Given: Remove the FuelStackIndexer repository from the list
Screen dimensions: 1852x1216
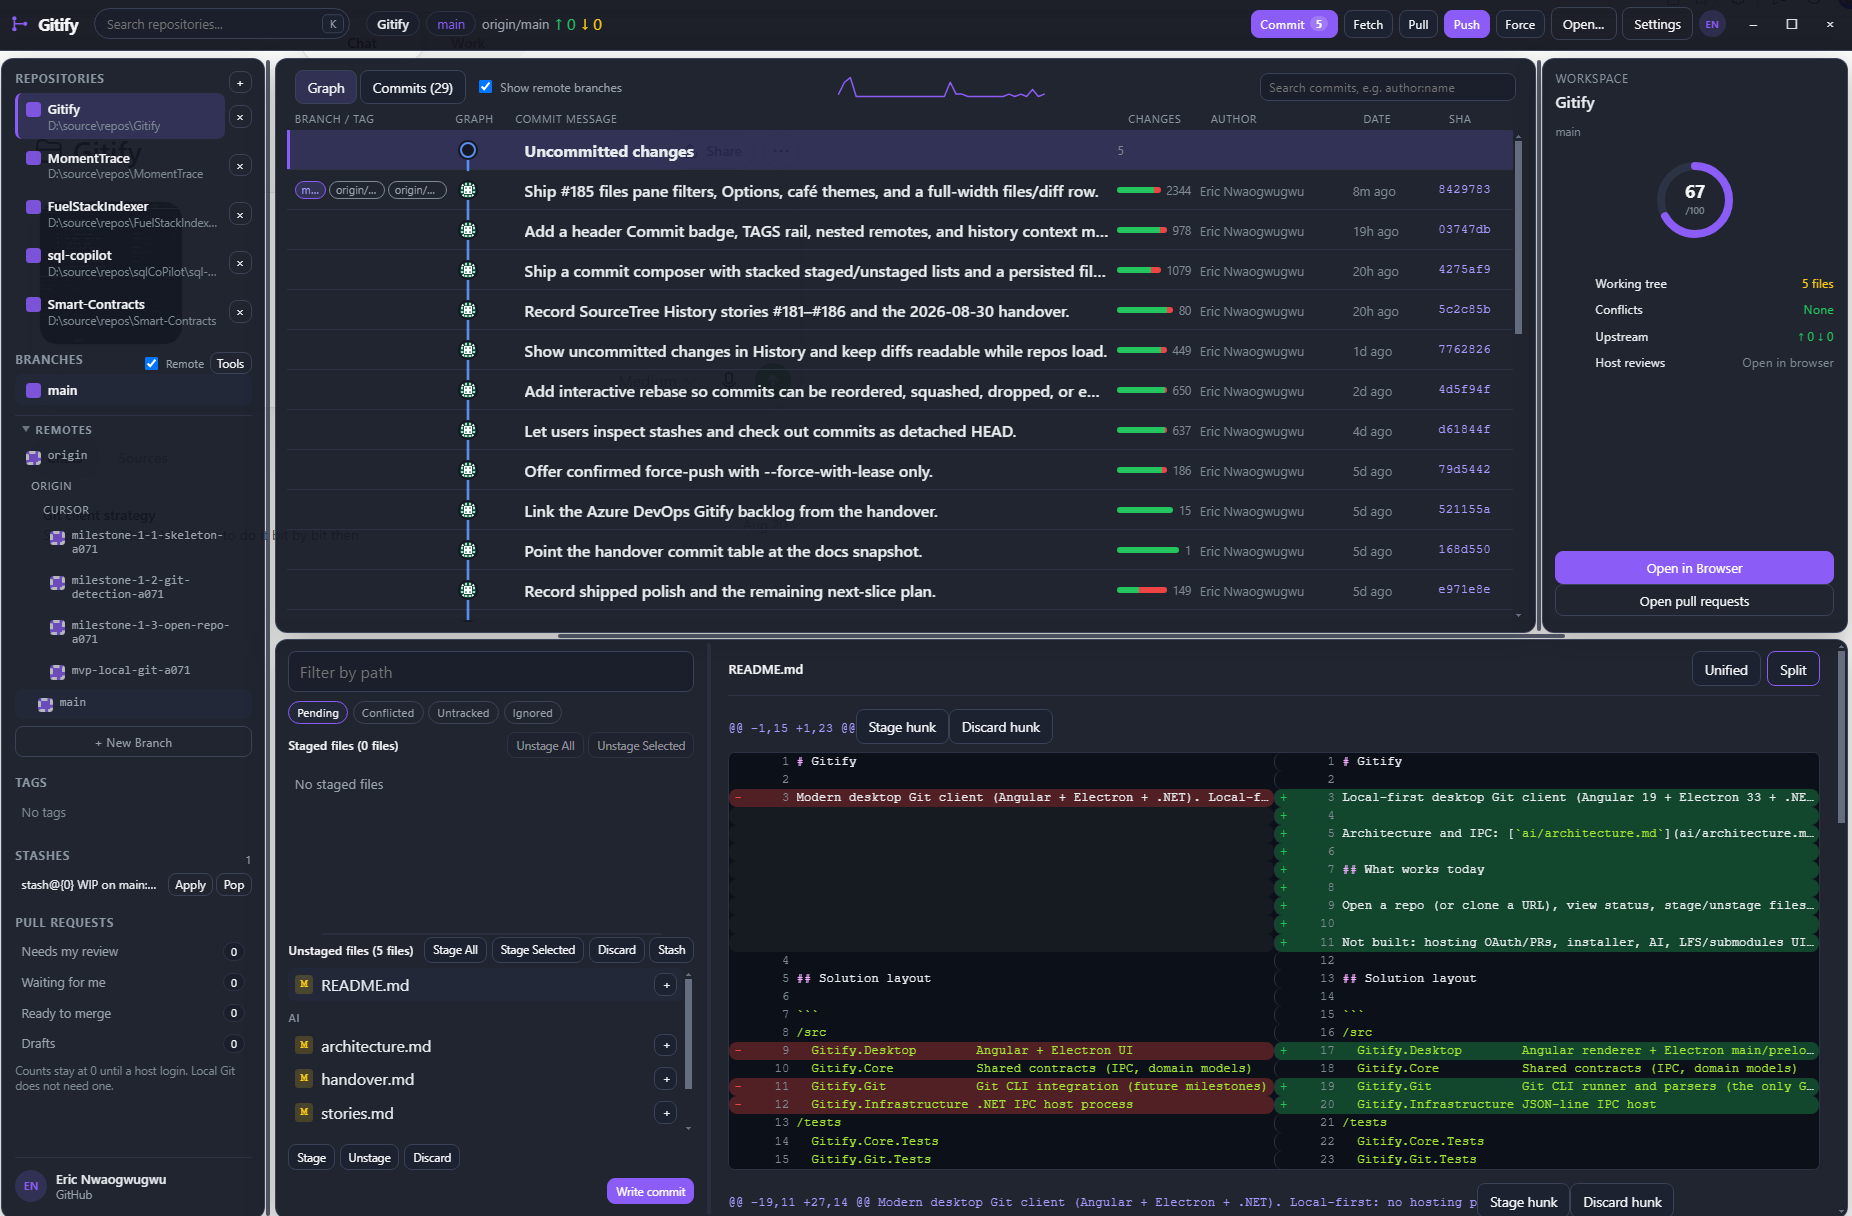Looking at the screenshot, I should click(x=240, y=215).
